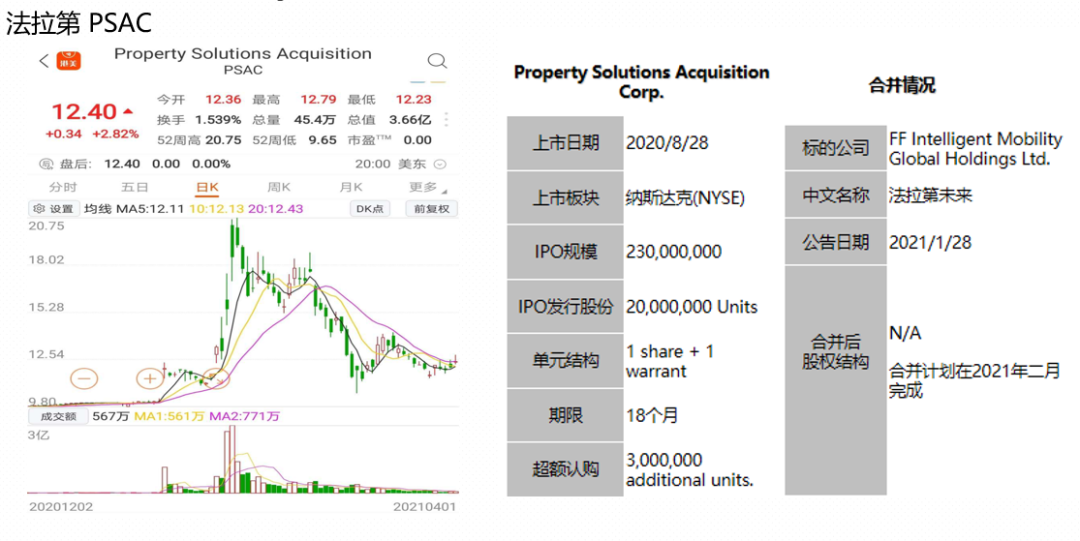The height and width of the screenshot is (541, 1080).
Task: Click the 2020/8/28 listing date cell
Action: (x=667, y=143)
